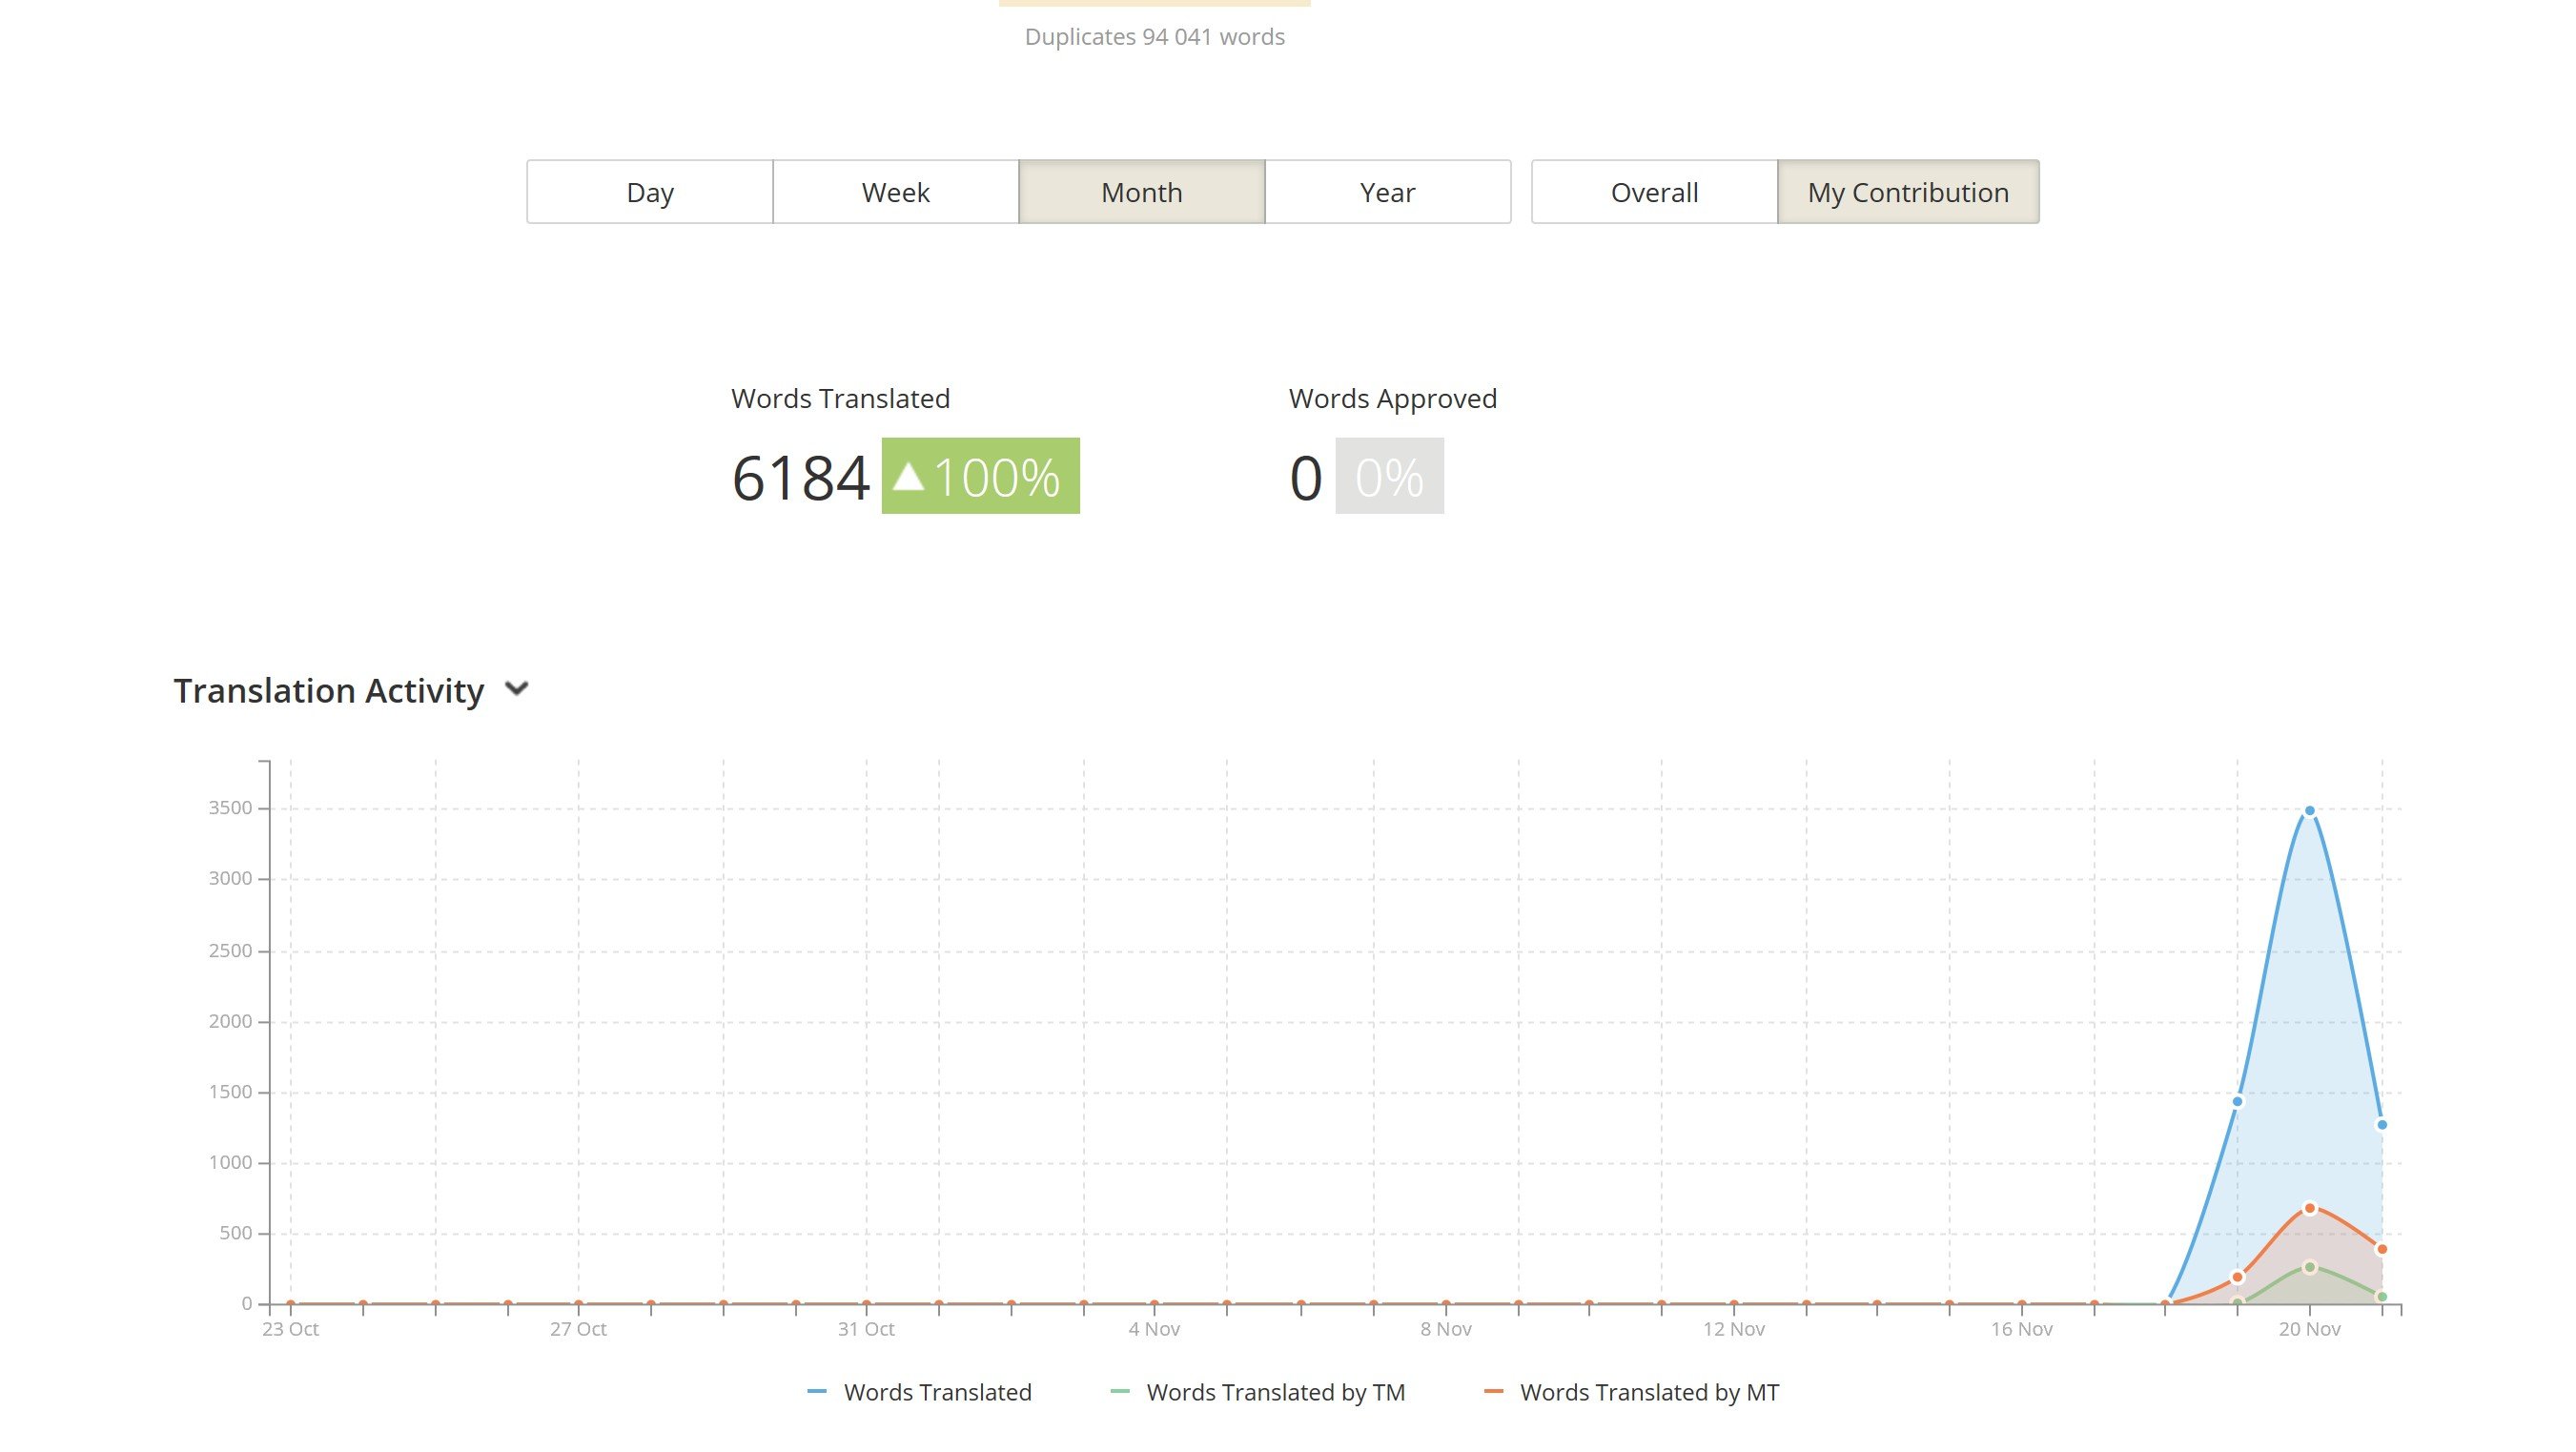Screen dimensions: 2576x1452
Task: Click the green TM peak data point
Action: coord(2309,1267)
